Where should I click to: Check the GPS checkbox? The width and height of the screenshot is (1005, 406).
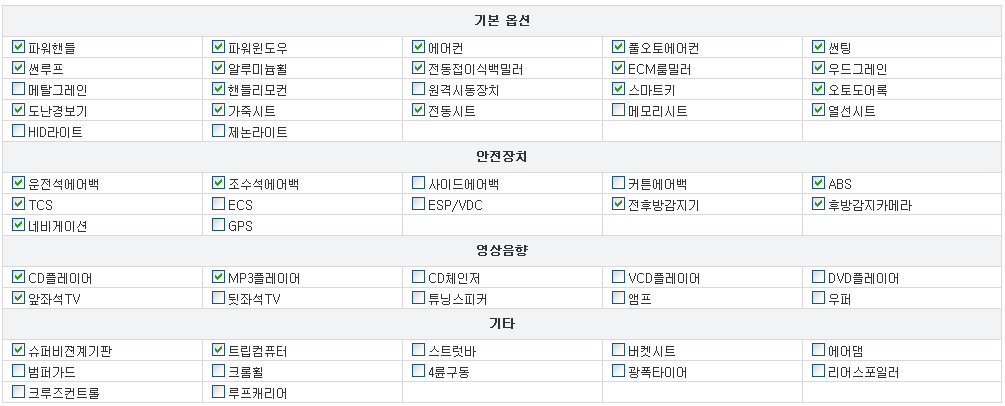[219, 225]
